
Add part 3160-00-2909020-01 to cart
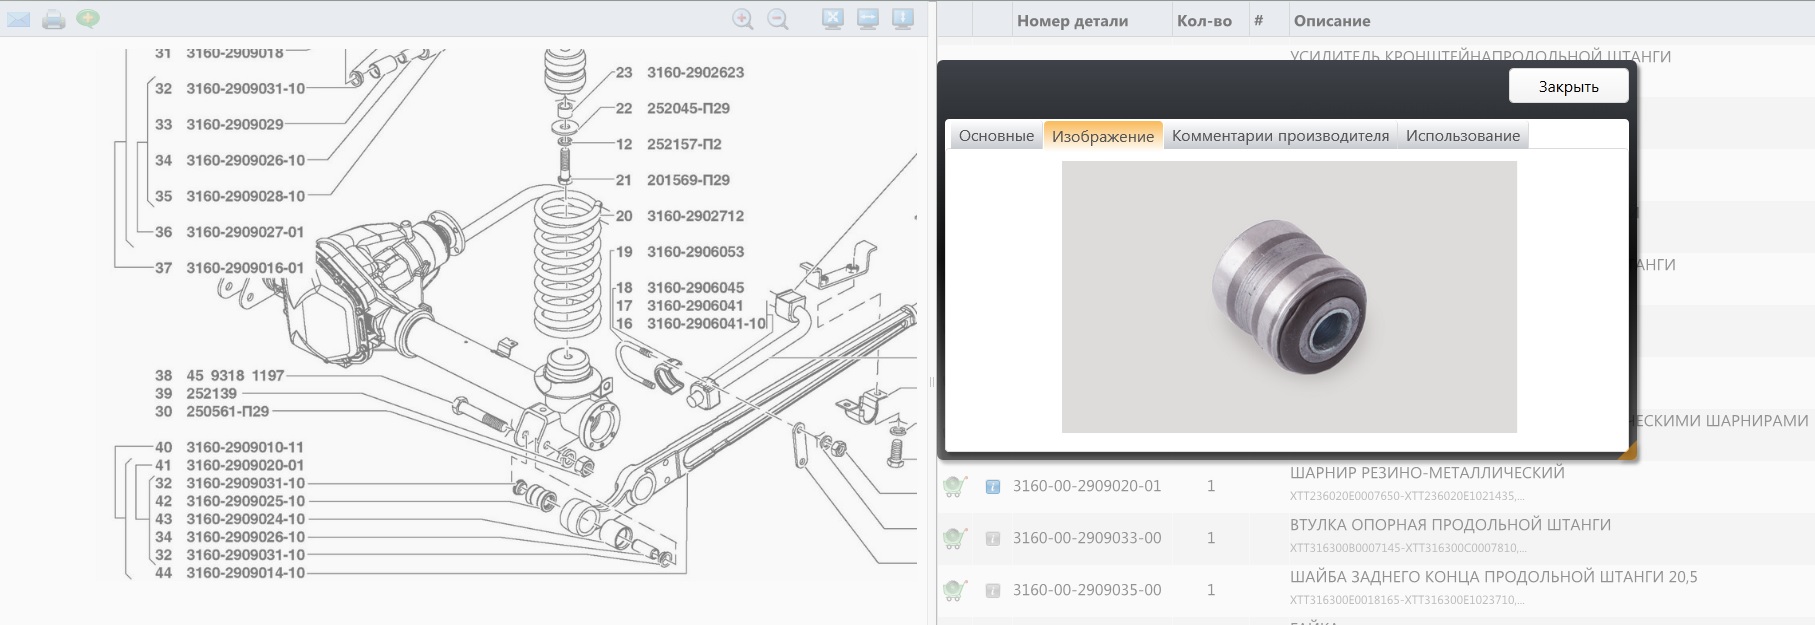pyautogui.click(x=955, y=486)
